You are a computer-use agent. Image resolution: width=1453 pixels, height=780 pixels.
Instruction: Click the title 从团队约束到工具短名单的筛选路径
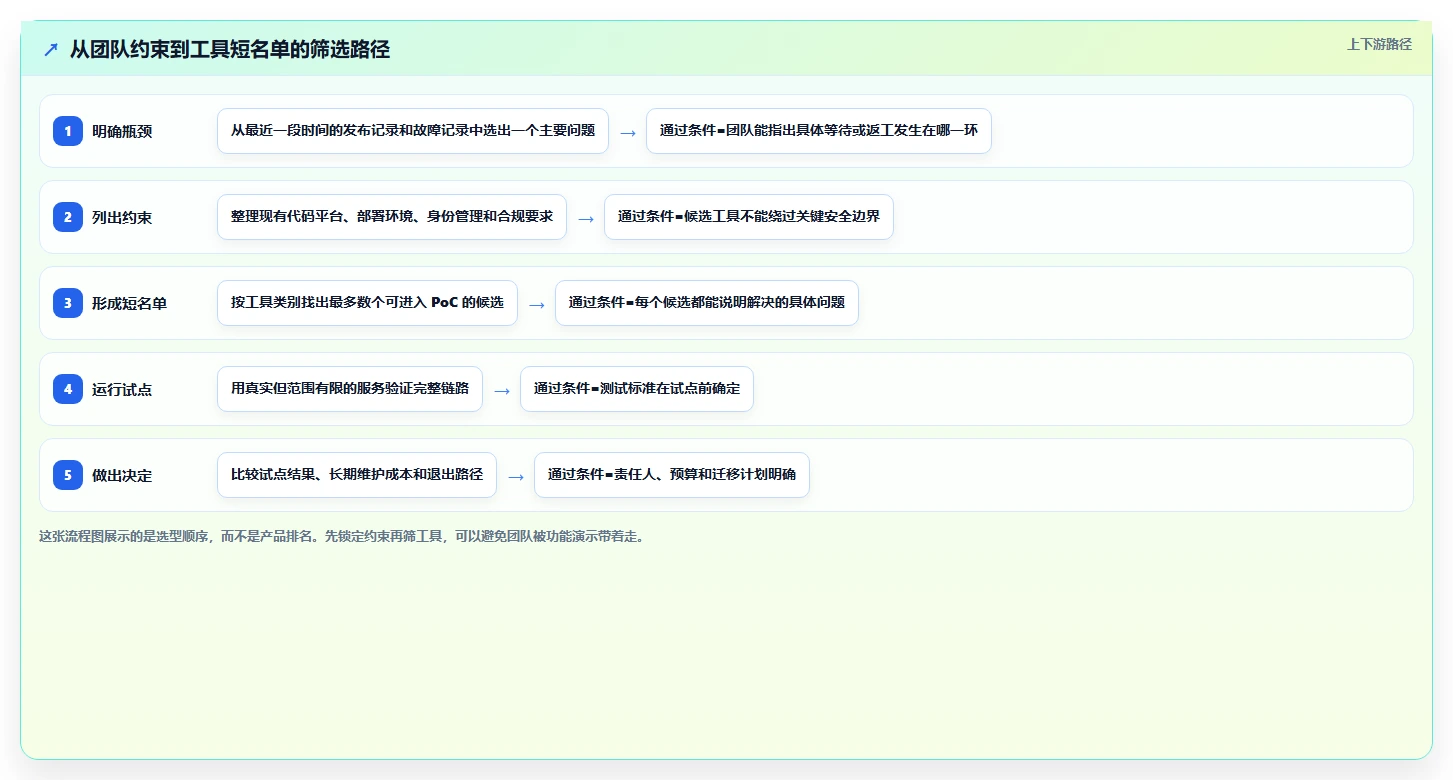click(230, 49)
